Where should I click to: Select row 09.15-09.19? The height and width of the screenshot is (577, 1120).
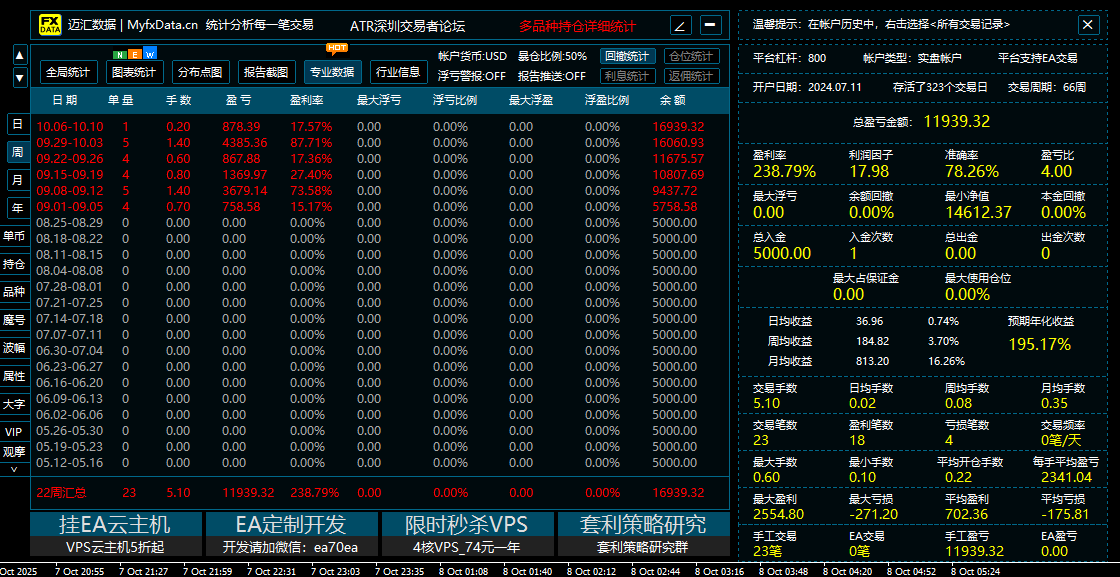click(x=379, y=174)
